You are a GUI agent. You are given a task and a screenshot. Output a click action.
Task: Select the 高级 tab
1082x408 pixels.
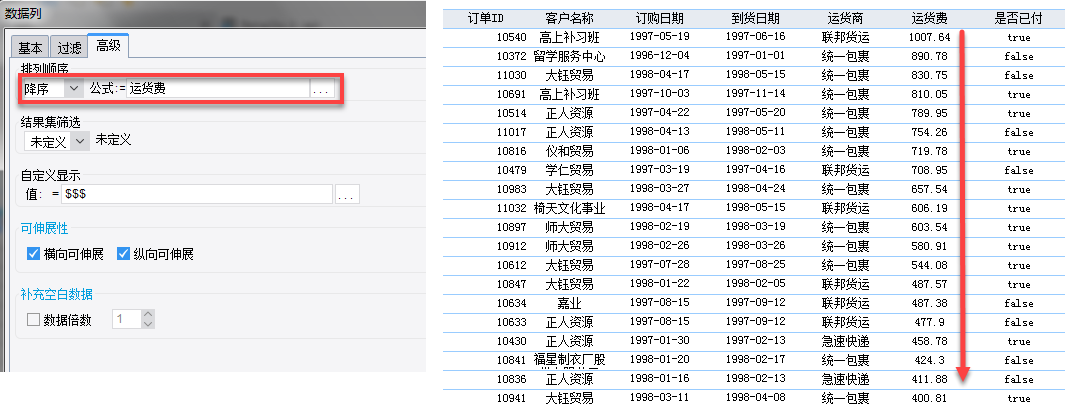pos(108,46)
